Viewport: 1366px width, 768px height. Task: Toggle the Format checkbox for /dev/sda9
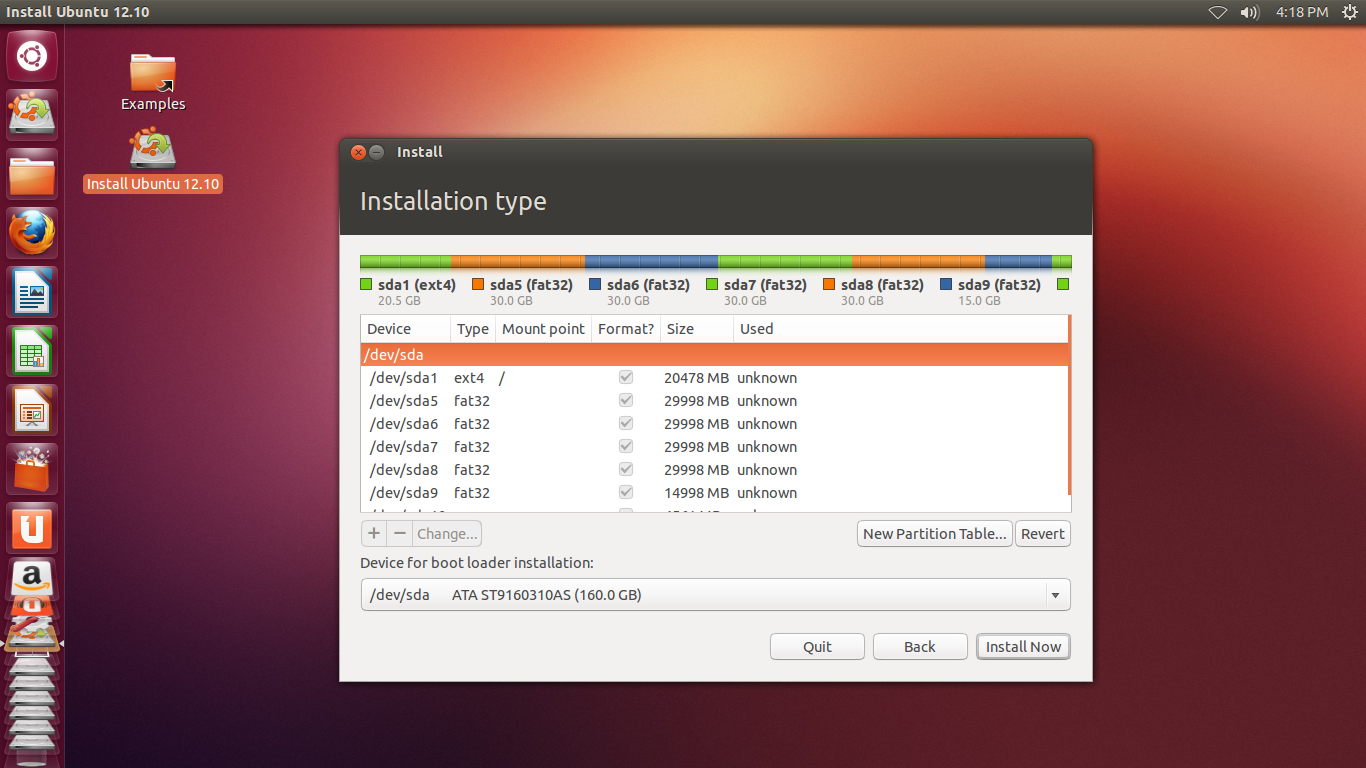[626, 493]
